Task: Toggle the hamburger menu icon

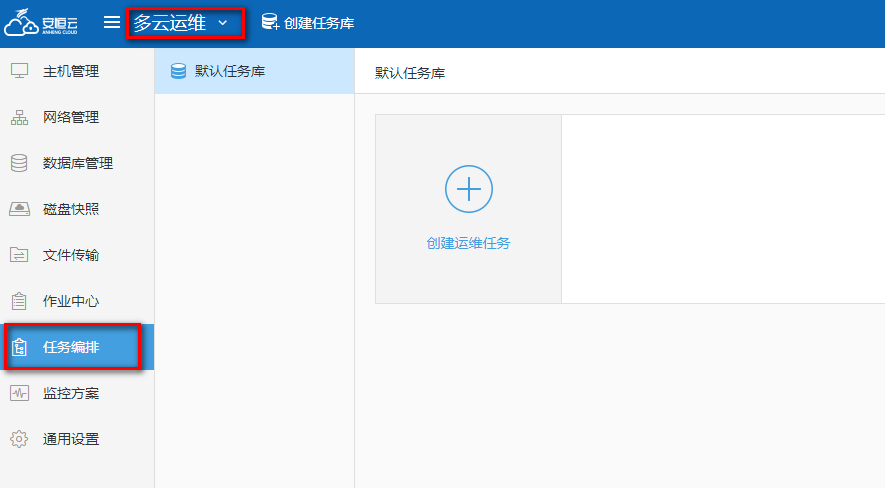Action: (112, 22)
